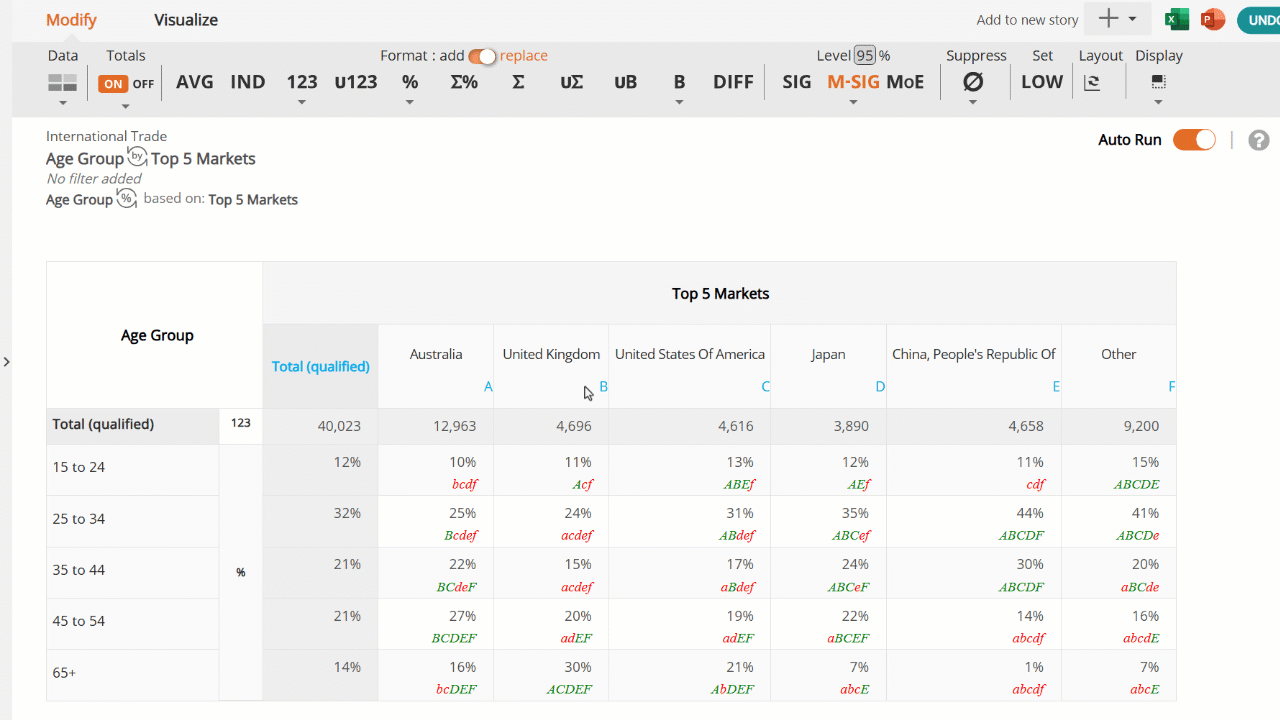Open the M-SIG dropdown arrow

tap(853, 103)
